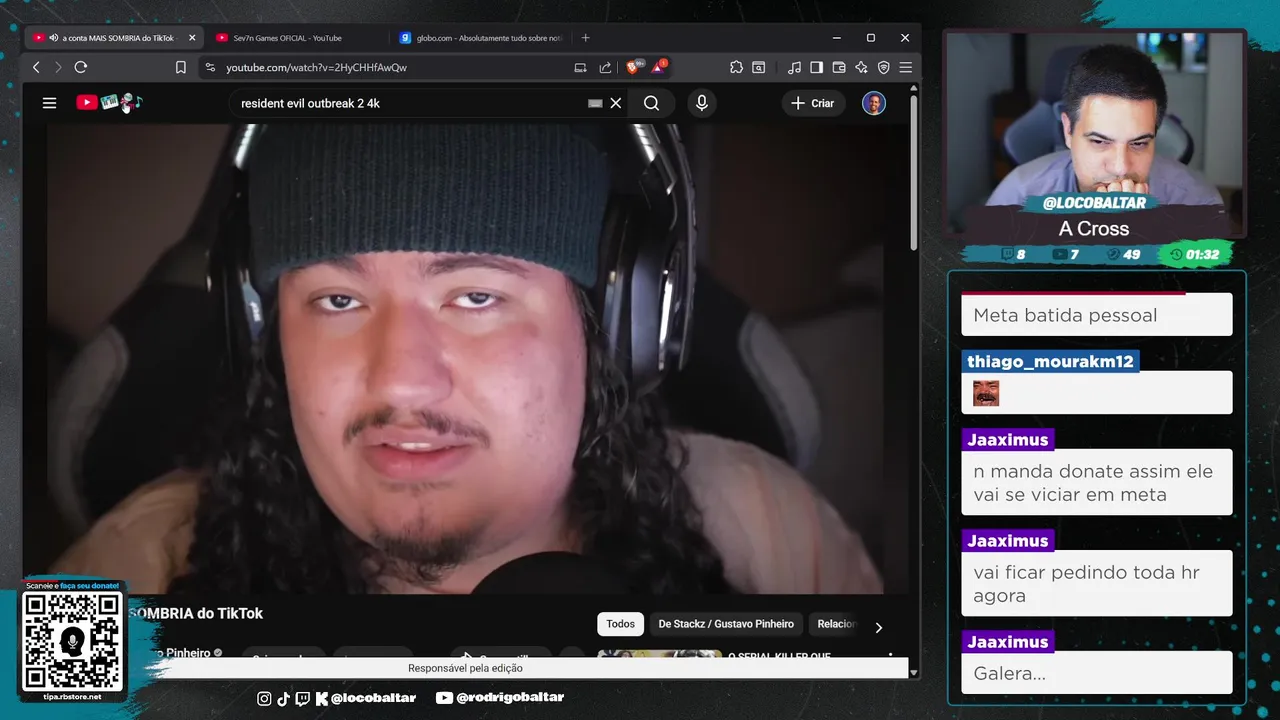Image resolution: width=1280 pixels, height=720 pixels.
Task: Open the YouTube hamburger guide menu
Action: pyautogui.click(x=49, y=103)
